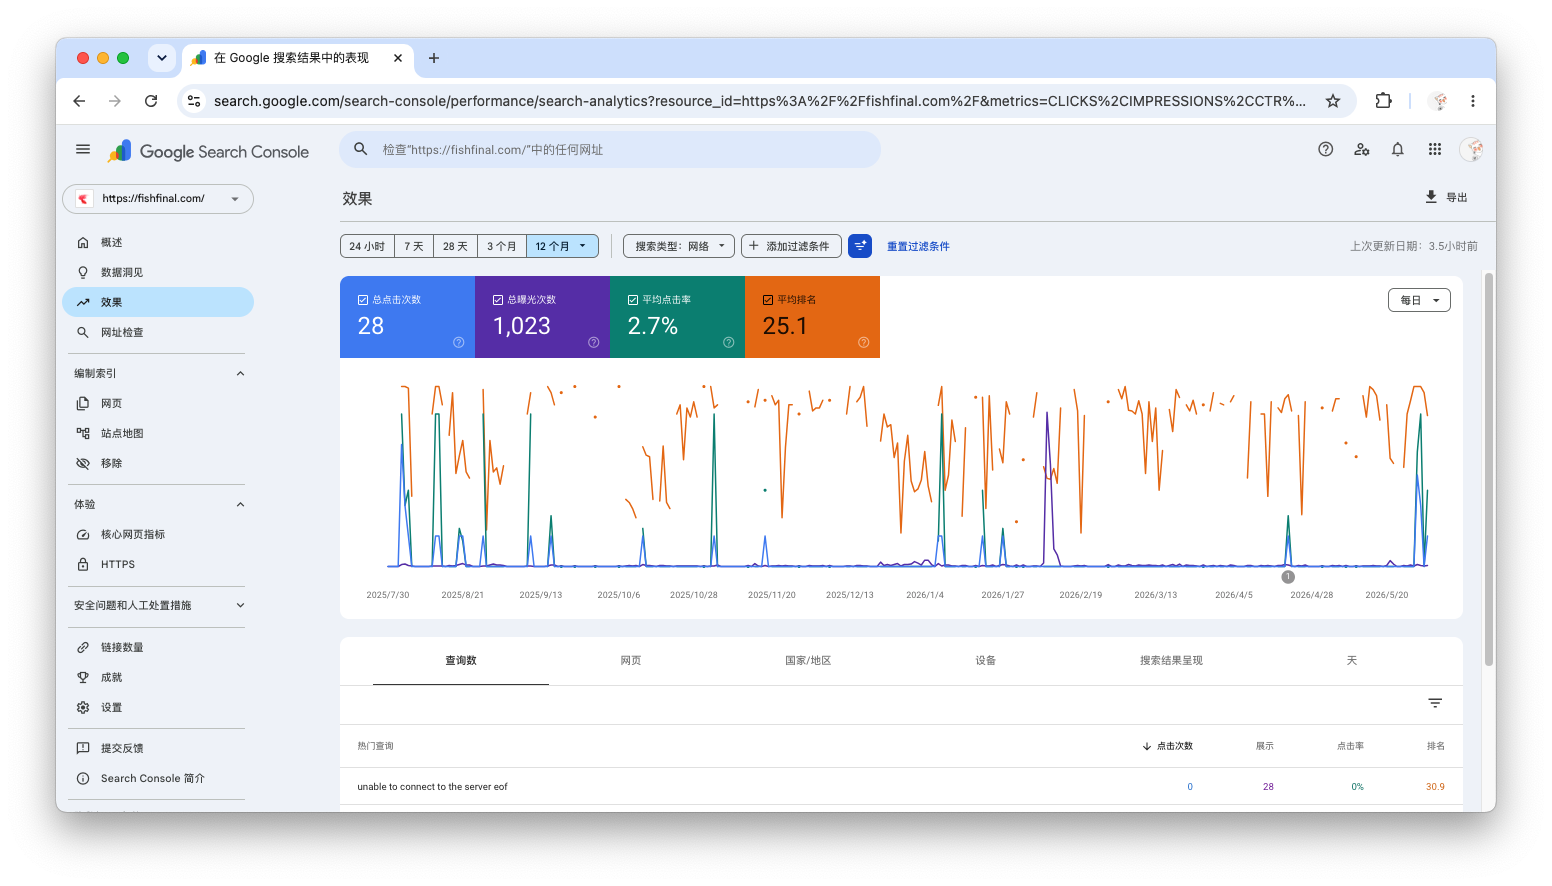1552x886 pixels.
Task: Click the users and permissions icon
Action: point(1362,149)
